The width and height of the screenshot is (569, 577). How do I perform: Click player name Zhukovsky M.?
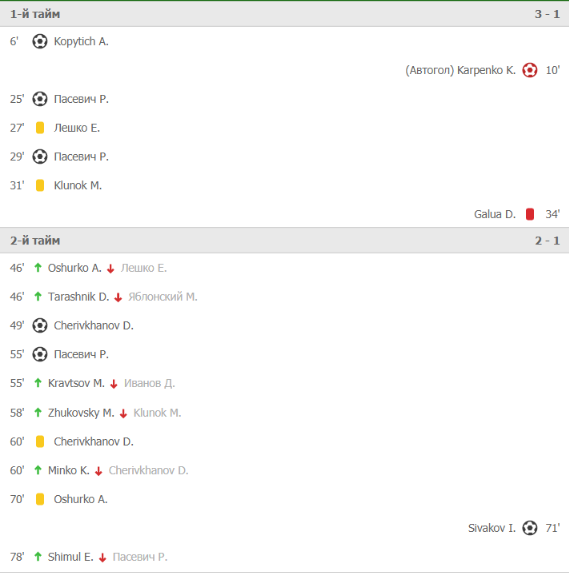pos(81,413)
